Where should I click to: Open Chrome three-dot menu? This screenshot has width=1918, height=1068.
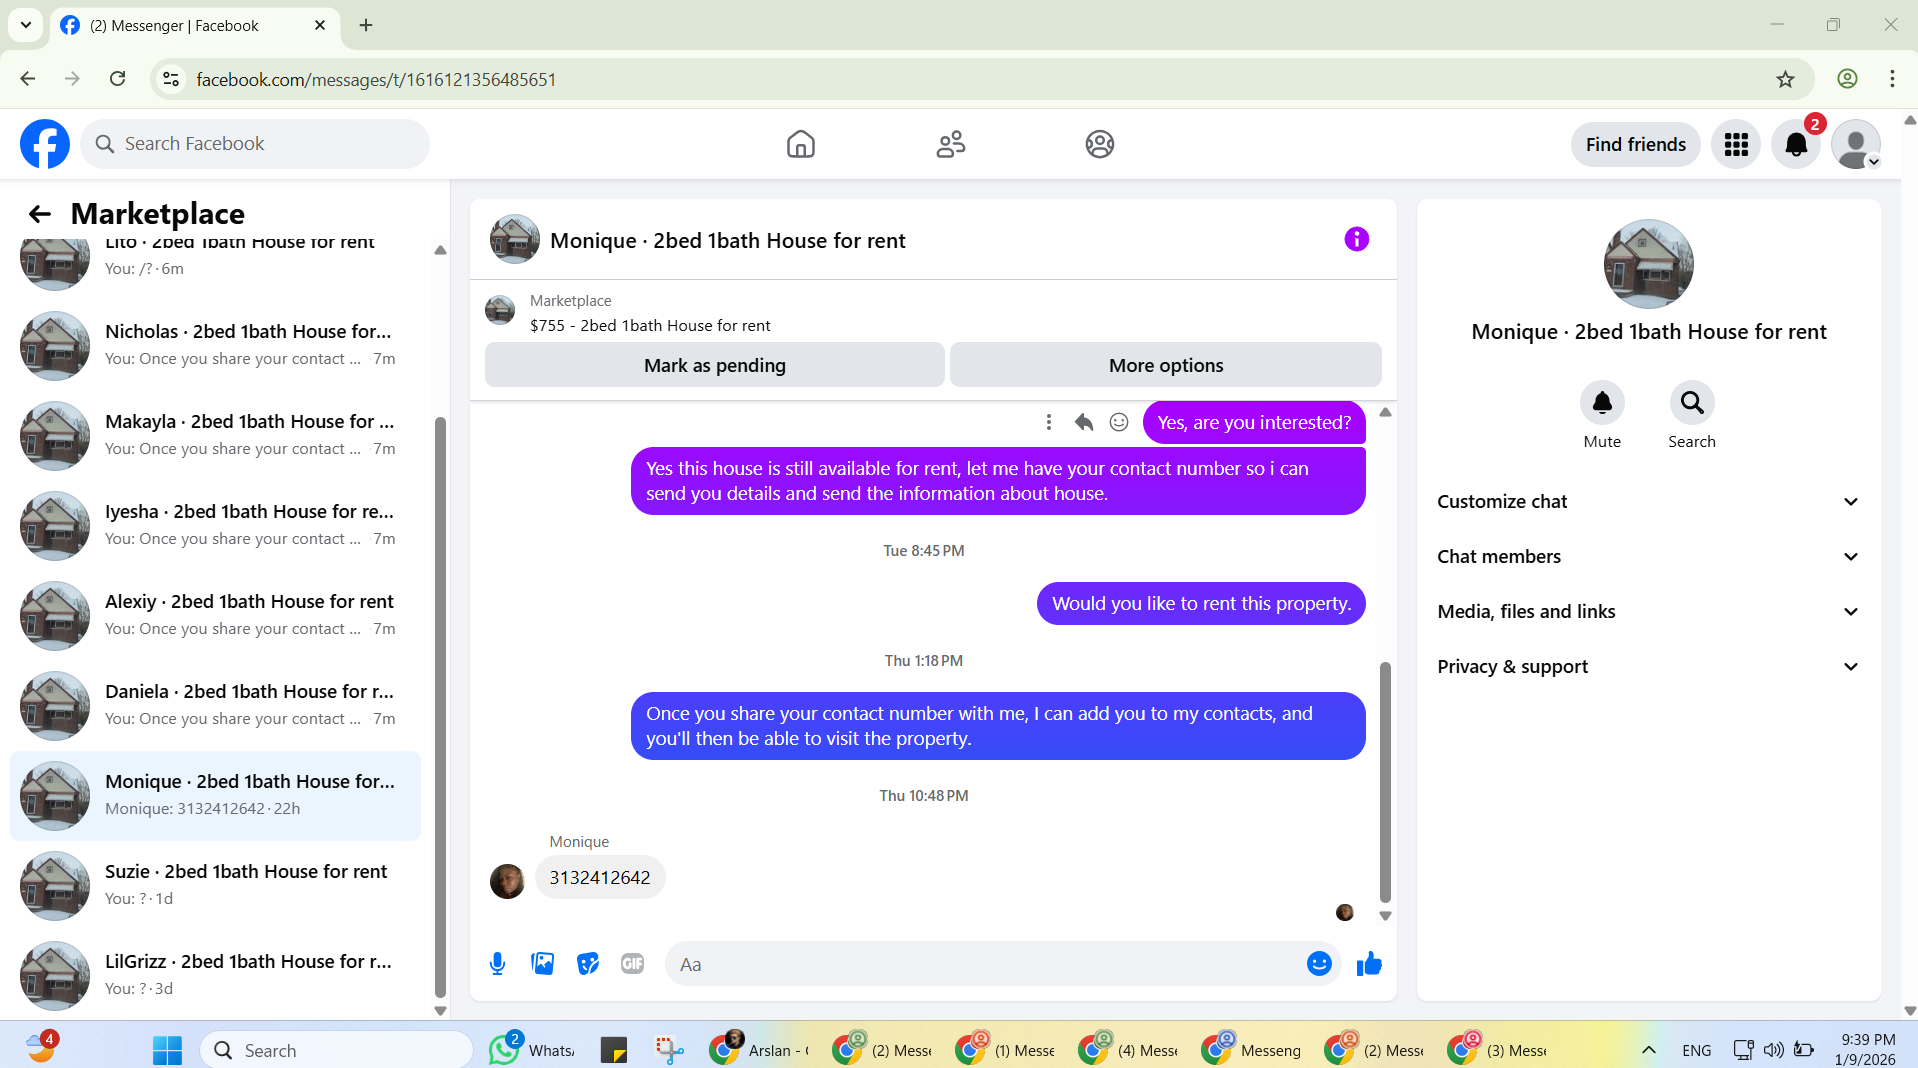coord(1892,79)
